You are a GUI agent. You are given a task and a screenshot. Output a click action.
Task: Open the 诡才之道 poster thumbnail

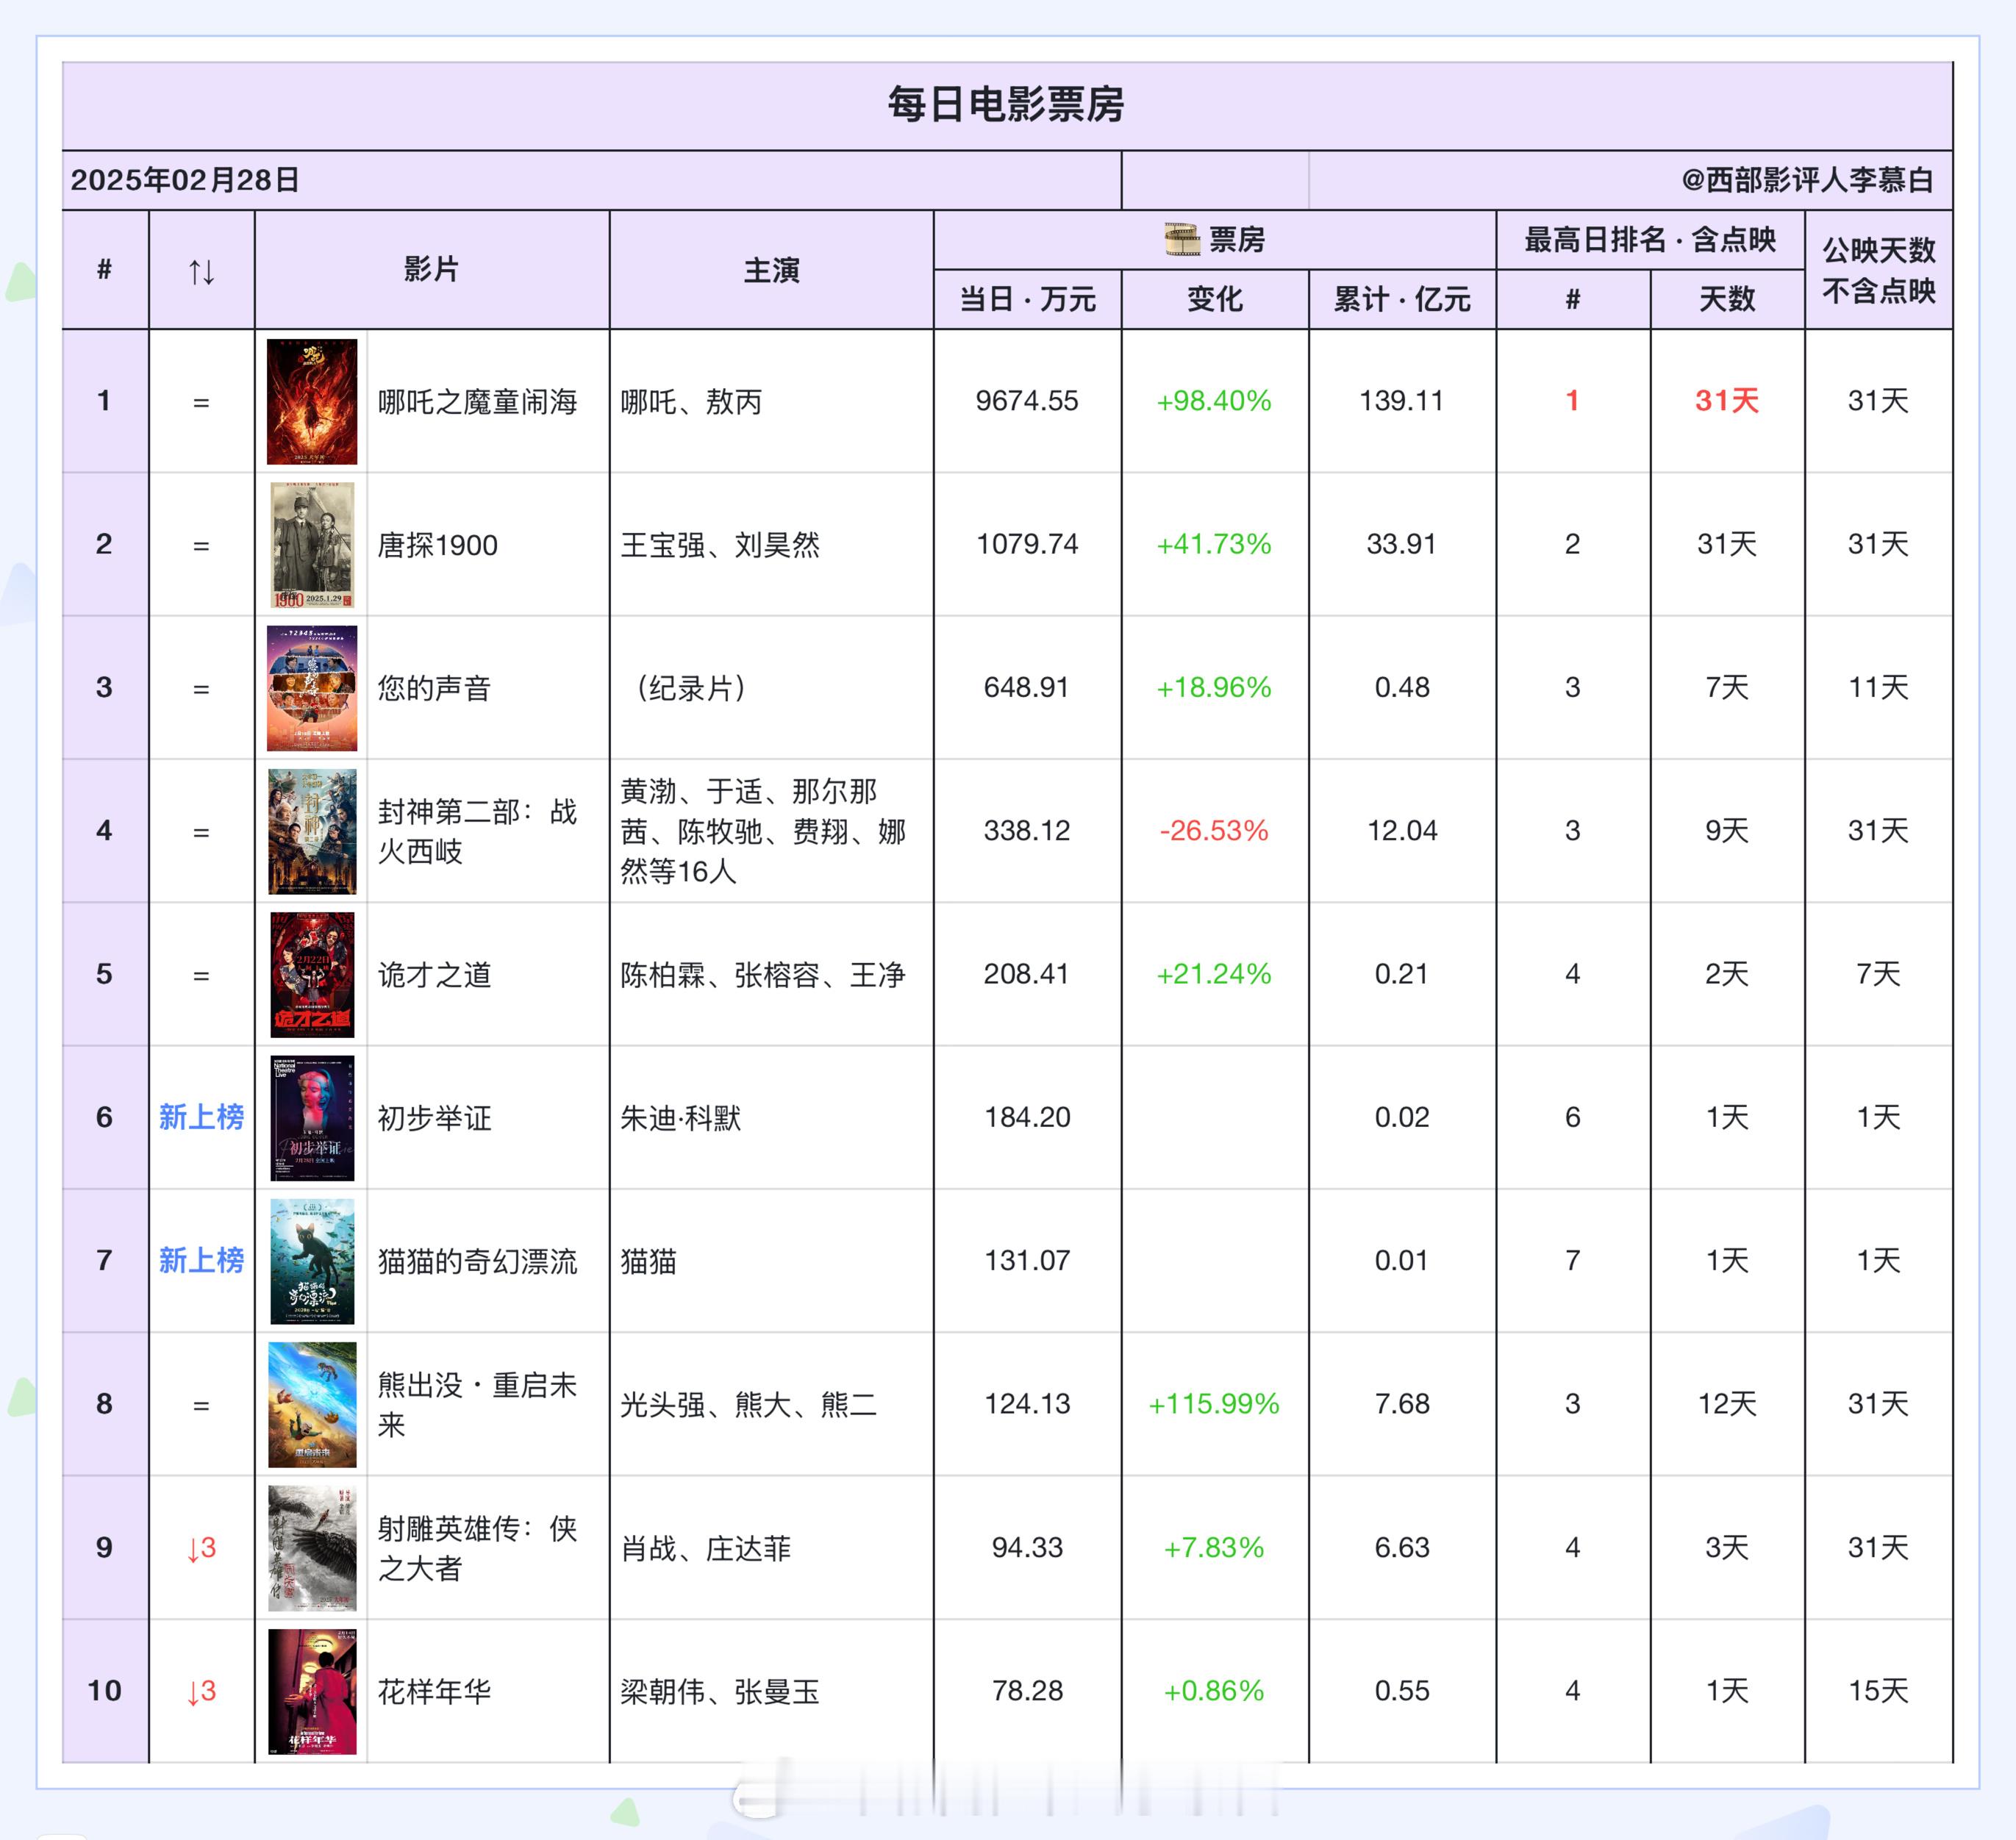312,975
